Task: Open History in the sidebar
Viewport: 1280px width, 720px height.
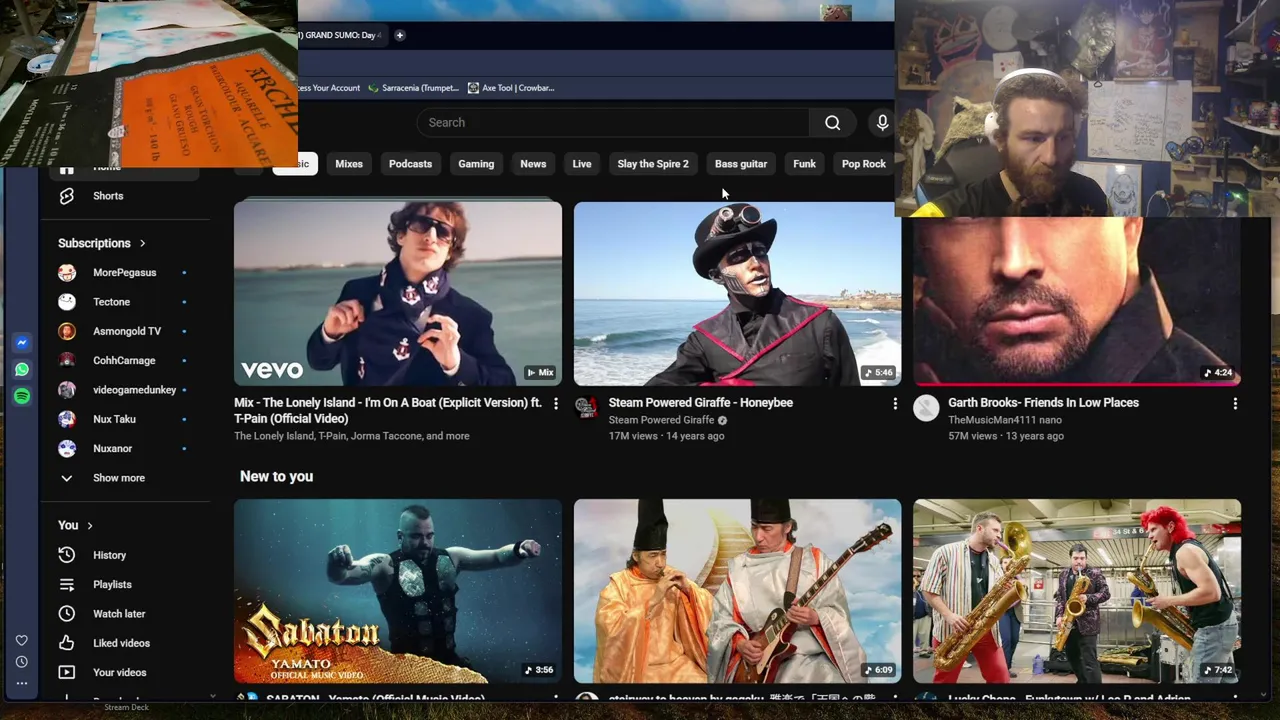Action: click(109, 555)
